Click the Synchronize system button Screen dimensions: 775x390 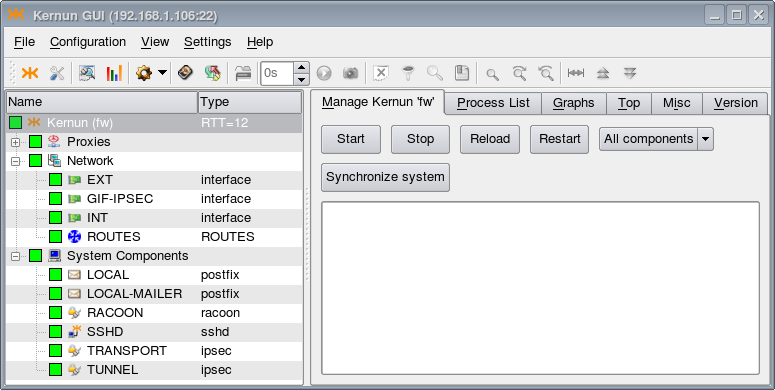click(x=385, y=177)
